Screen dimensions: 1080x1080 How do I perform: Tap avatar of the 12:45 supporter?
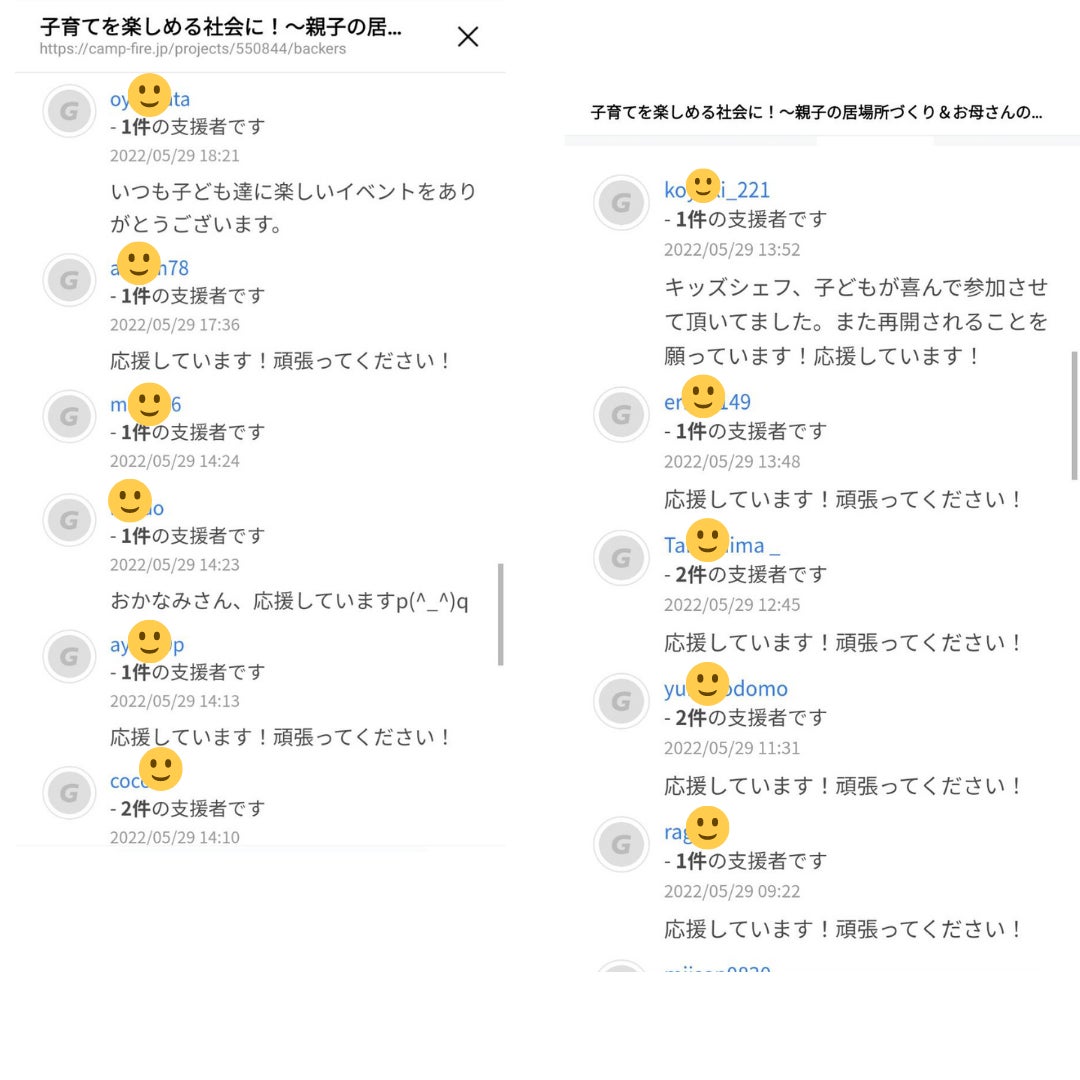point(621,558)
